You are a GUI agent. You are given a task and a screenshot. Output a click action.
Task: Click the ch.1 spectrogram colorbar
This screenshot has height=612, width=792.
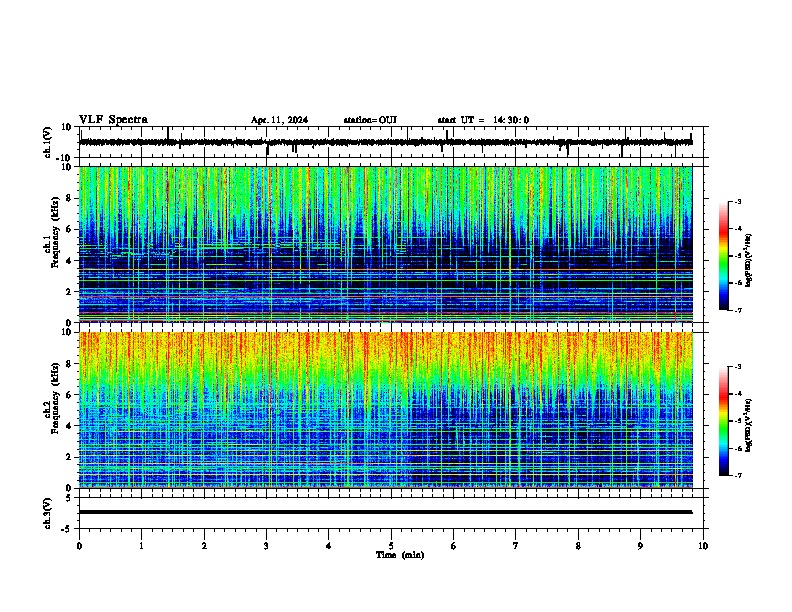[x=724, y=256]
